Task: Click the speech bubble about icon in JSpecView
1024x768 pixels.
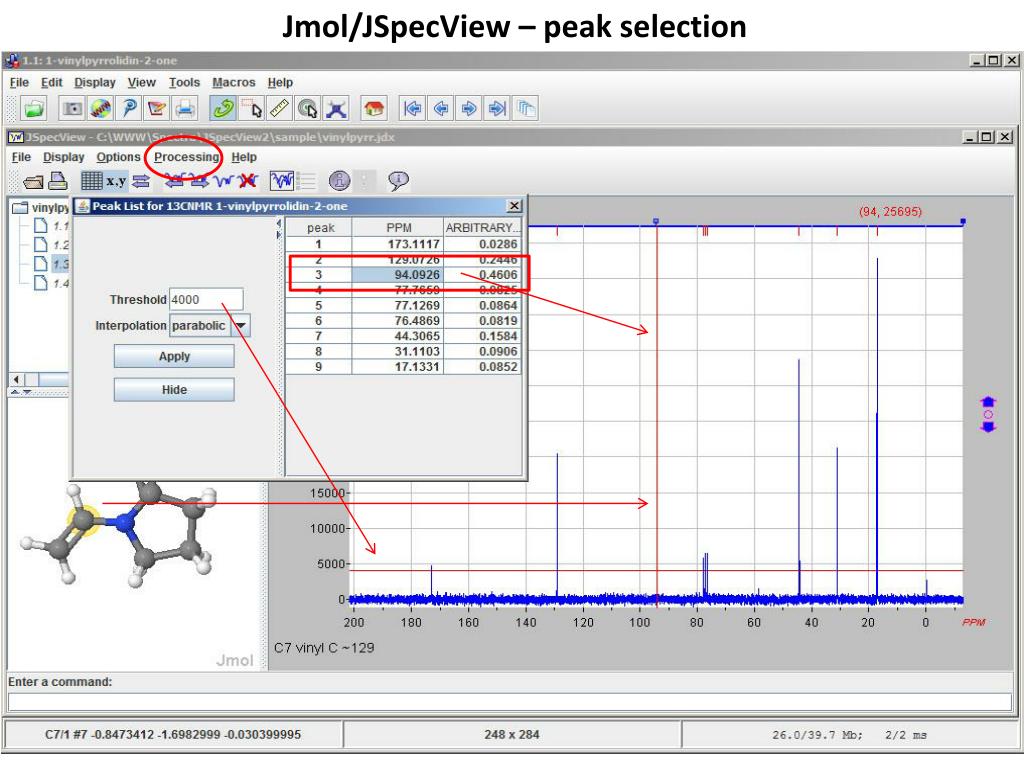Action: coord(398,181)
